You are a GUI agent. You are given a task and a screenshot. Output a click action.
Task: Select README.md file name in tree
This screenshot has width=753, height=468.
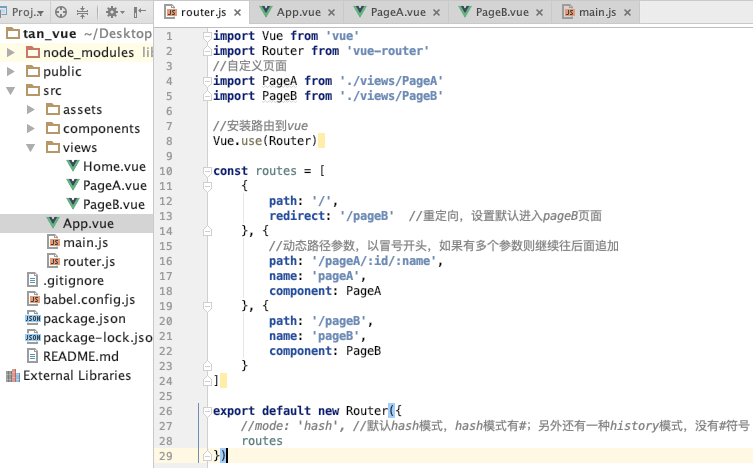pos(81,356)
